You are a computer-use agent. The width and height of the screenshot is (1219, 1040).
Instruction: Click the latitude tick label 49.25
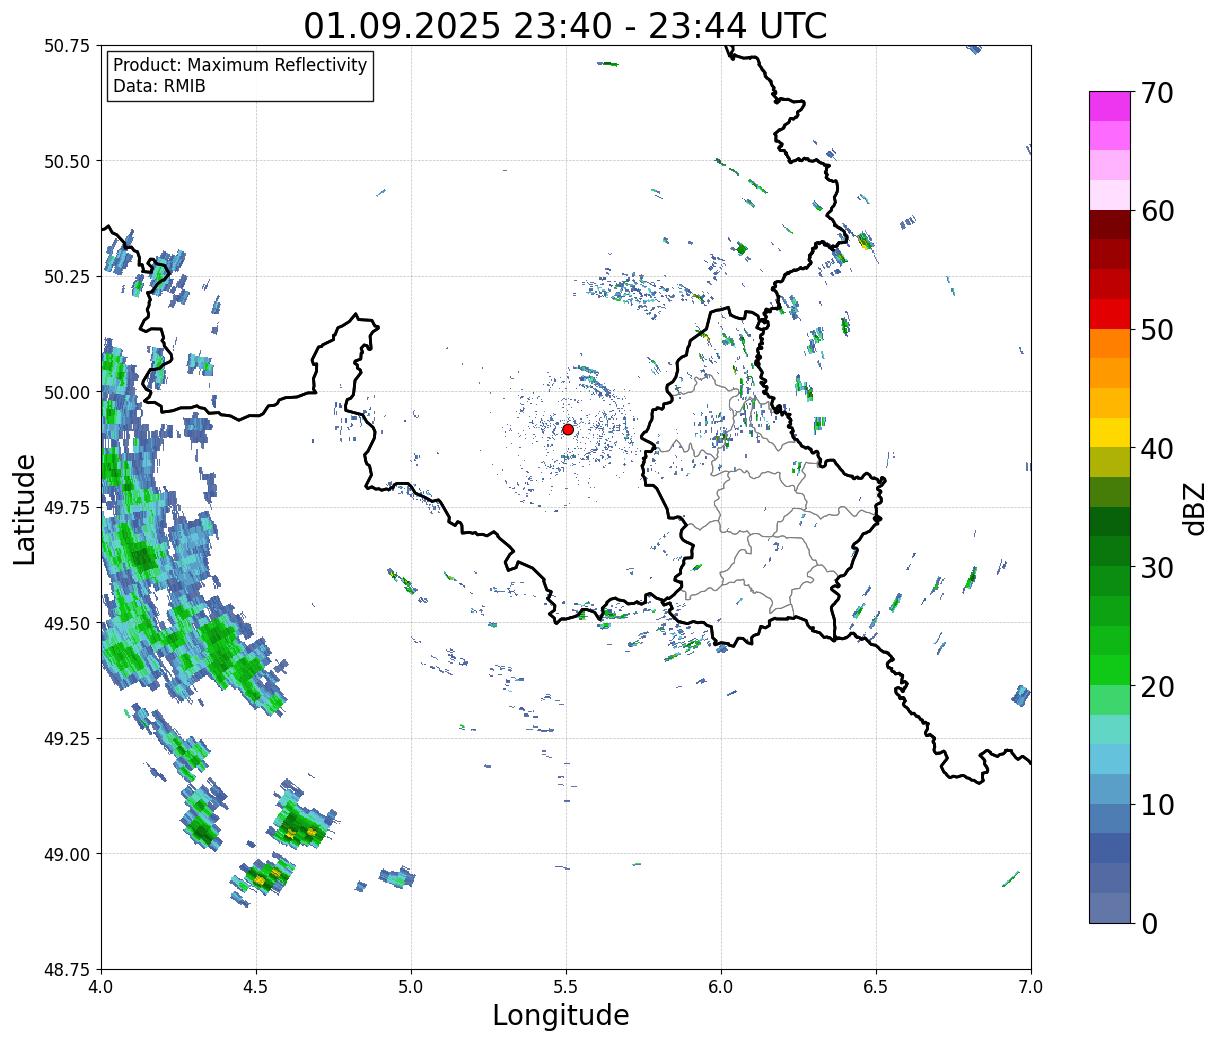(x=67, y=739)
